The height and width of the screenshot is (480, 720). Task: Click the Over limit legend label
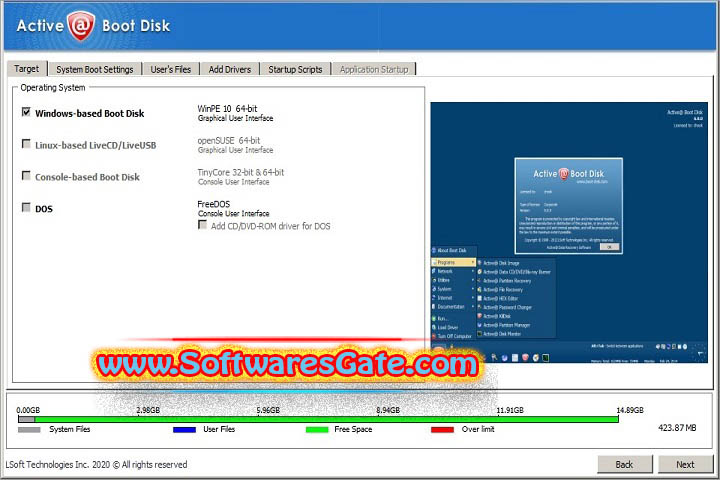tap(478, 429)
